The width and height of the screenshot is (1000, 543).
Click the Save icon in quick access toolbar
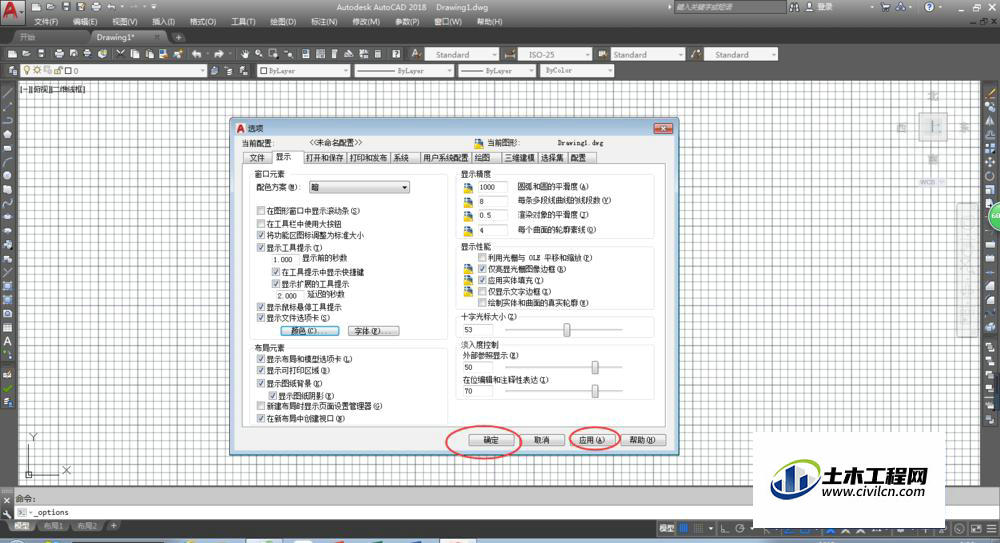point(66,7)
